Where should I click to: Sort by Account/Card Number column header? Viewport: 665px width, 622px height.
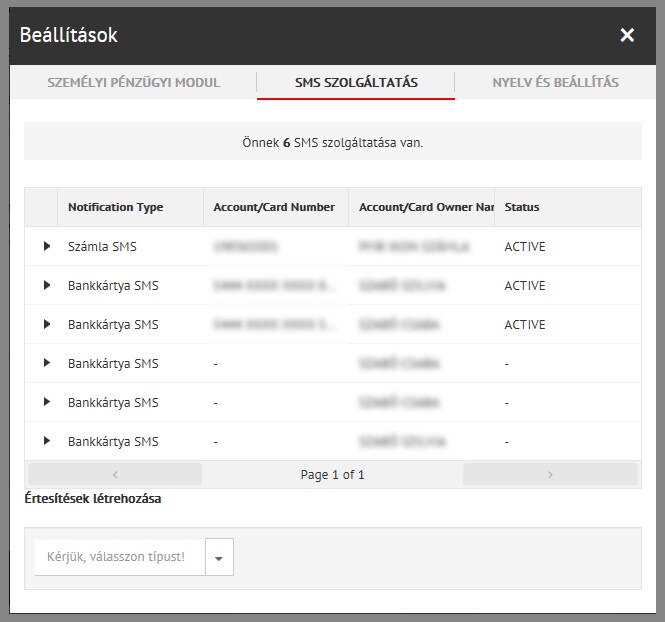point(274,207)
